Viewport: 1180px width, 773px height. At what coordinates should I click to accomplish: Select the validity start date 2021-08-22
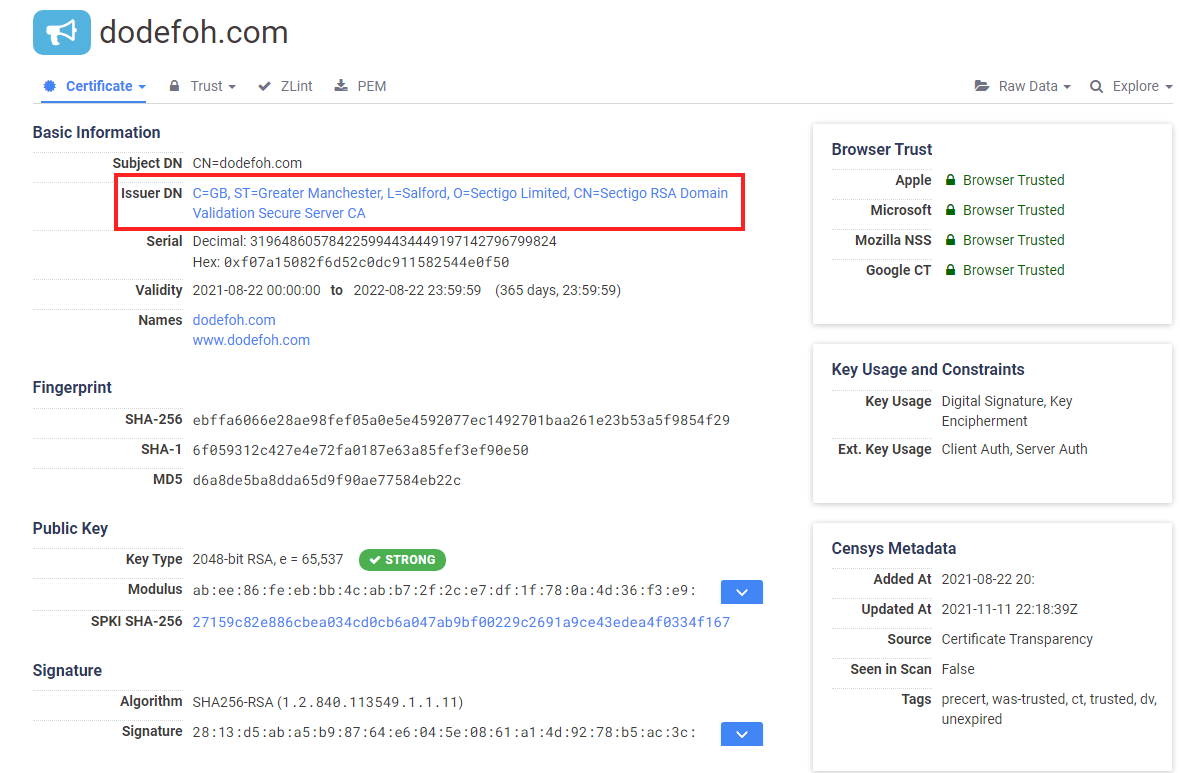pyautogui.click(x=257, y=291)
